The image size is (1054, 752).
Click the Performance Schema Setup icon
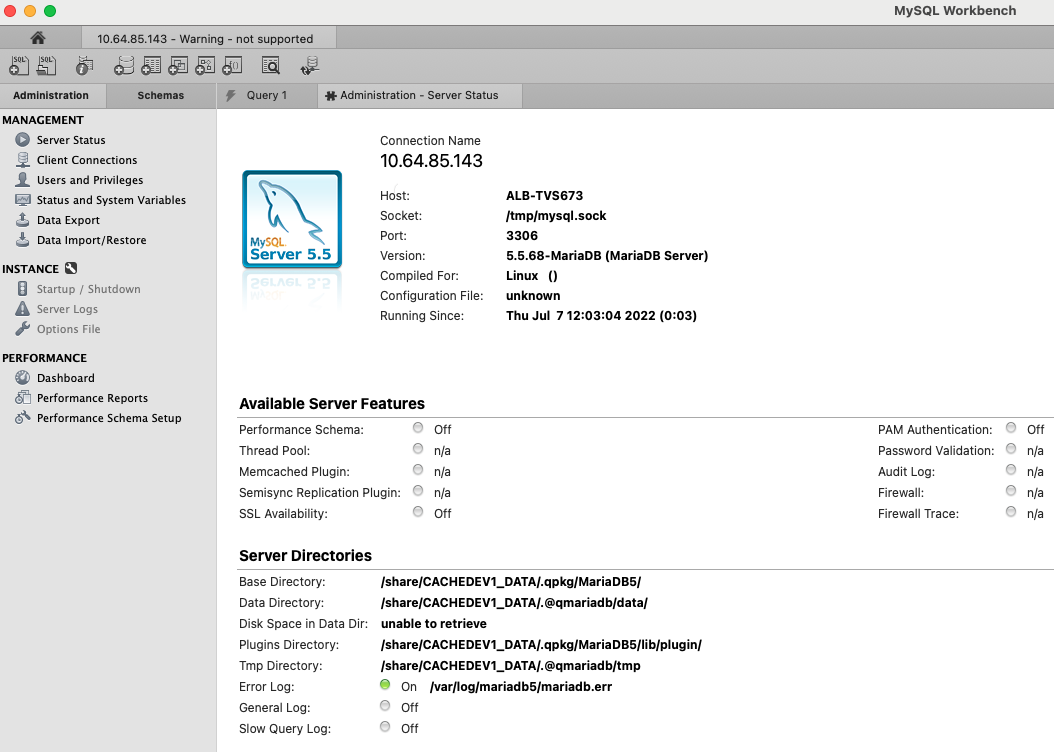23,417
